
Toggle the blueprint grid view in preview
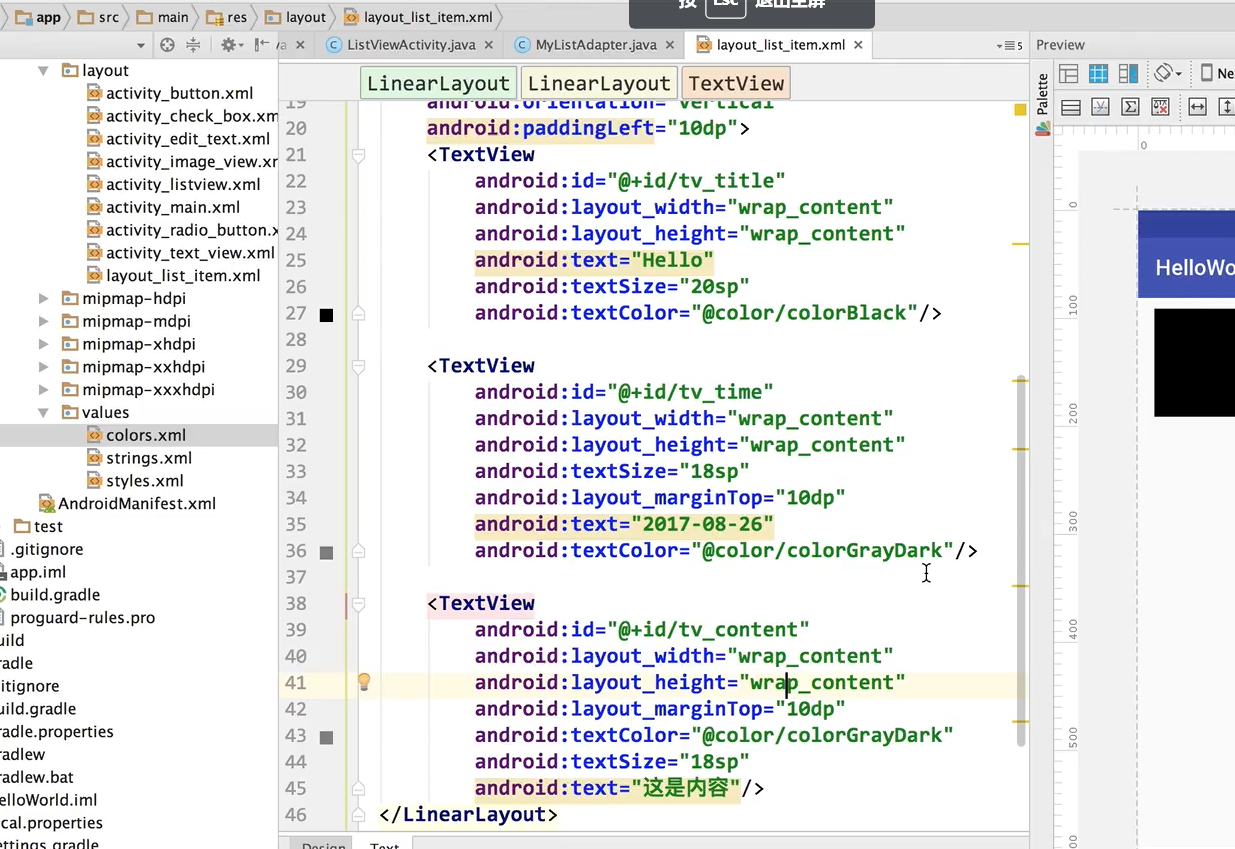(x=1098, y=73)
